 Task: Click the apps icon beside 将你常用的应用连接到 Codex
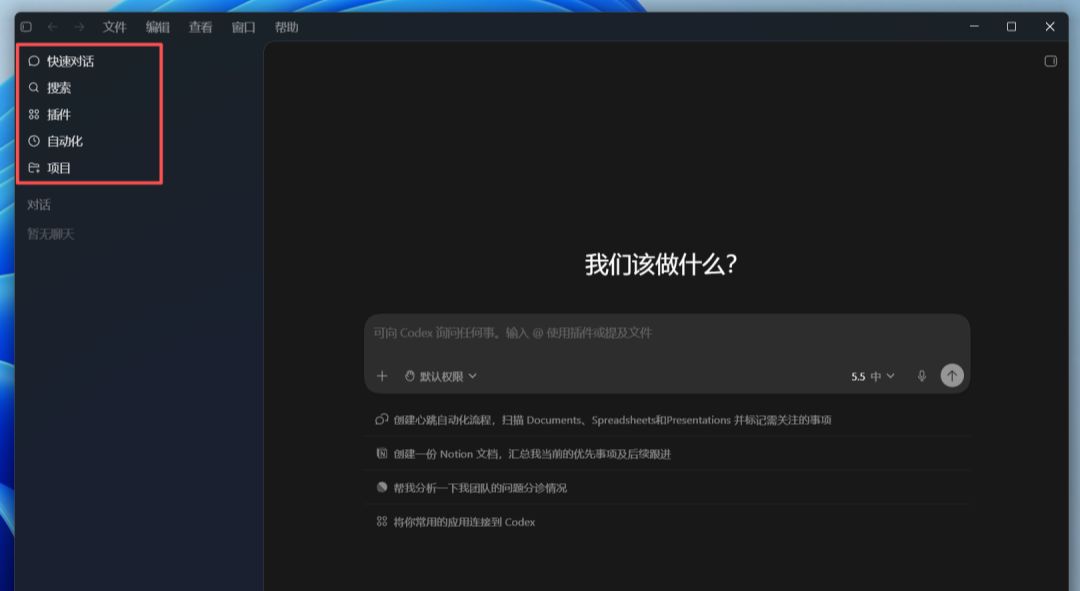(382, 521)
